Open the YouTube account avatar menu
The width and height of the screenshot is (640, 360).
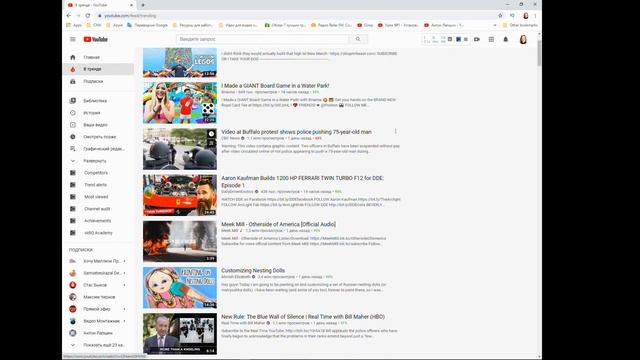coord(523,39)
